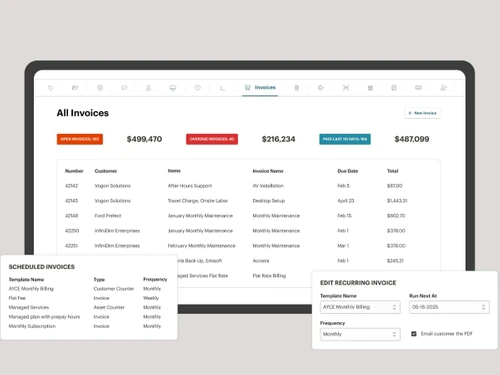This screenshot has height=375, width=500.
Task: Toggle Email customer the PDF checkbox
Action: [414, 334]
